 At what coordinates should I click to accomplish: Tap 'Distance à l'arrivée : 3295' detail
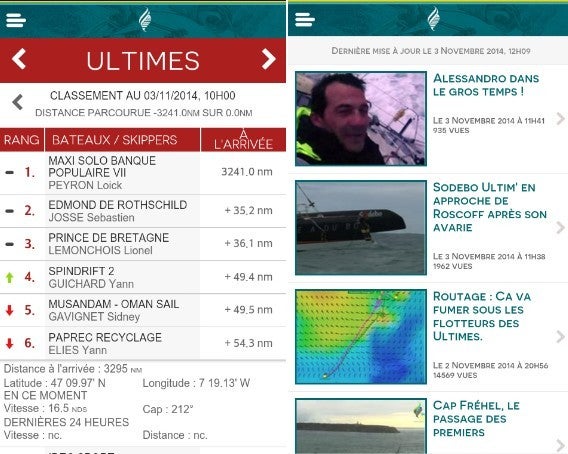[x=72, y=369]
